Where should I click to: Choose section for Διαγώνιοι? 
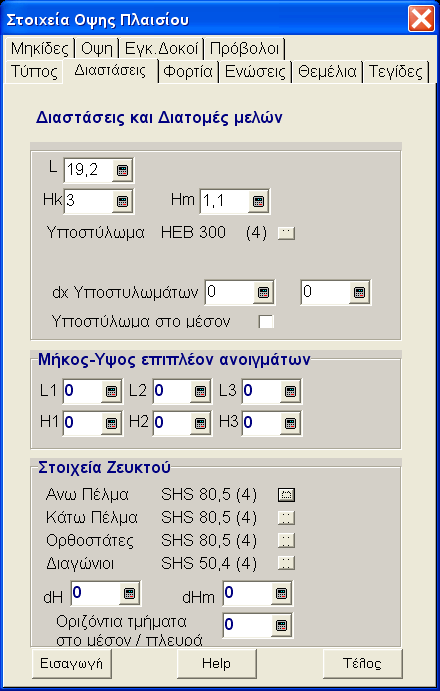[x=286, y=563]
